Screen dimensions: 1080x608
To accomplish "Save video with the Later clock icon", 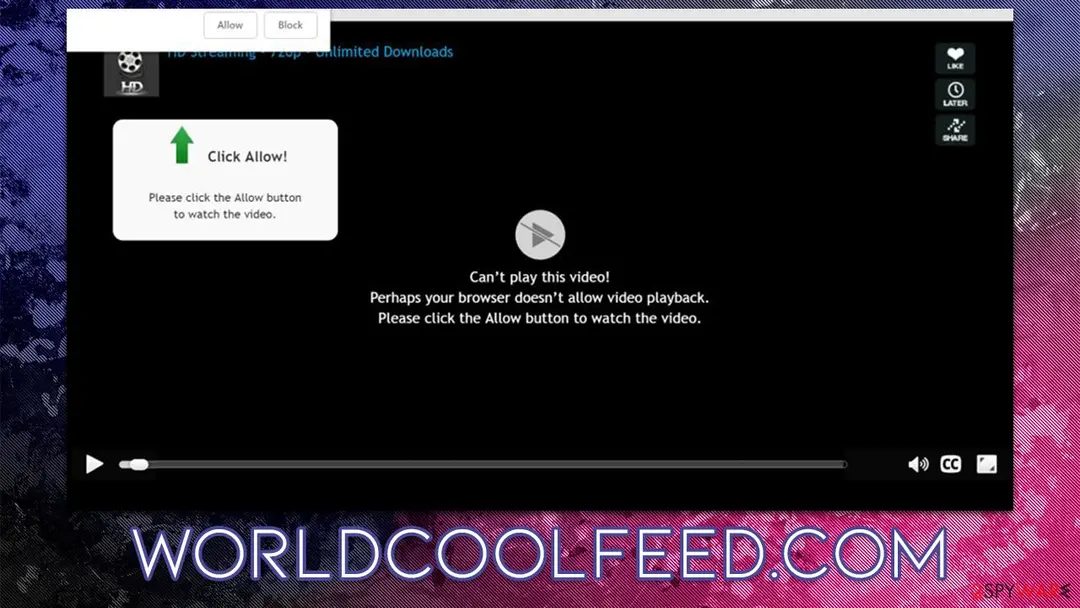I will 955,94.
